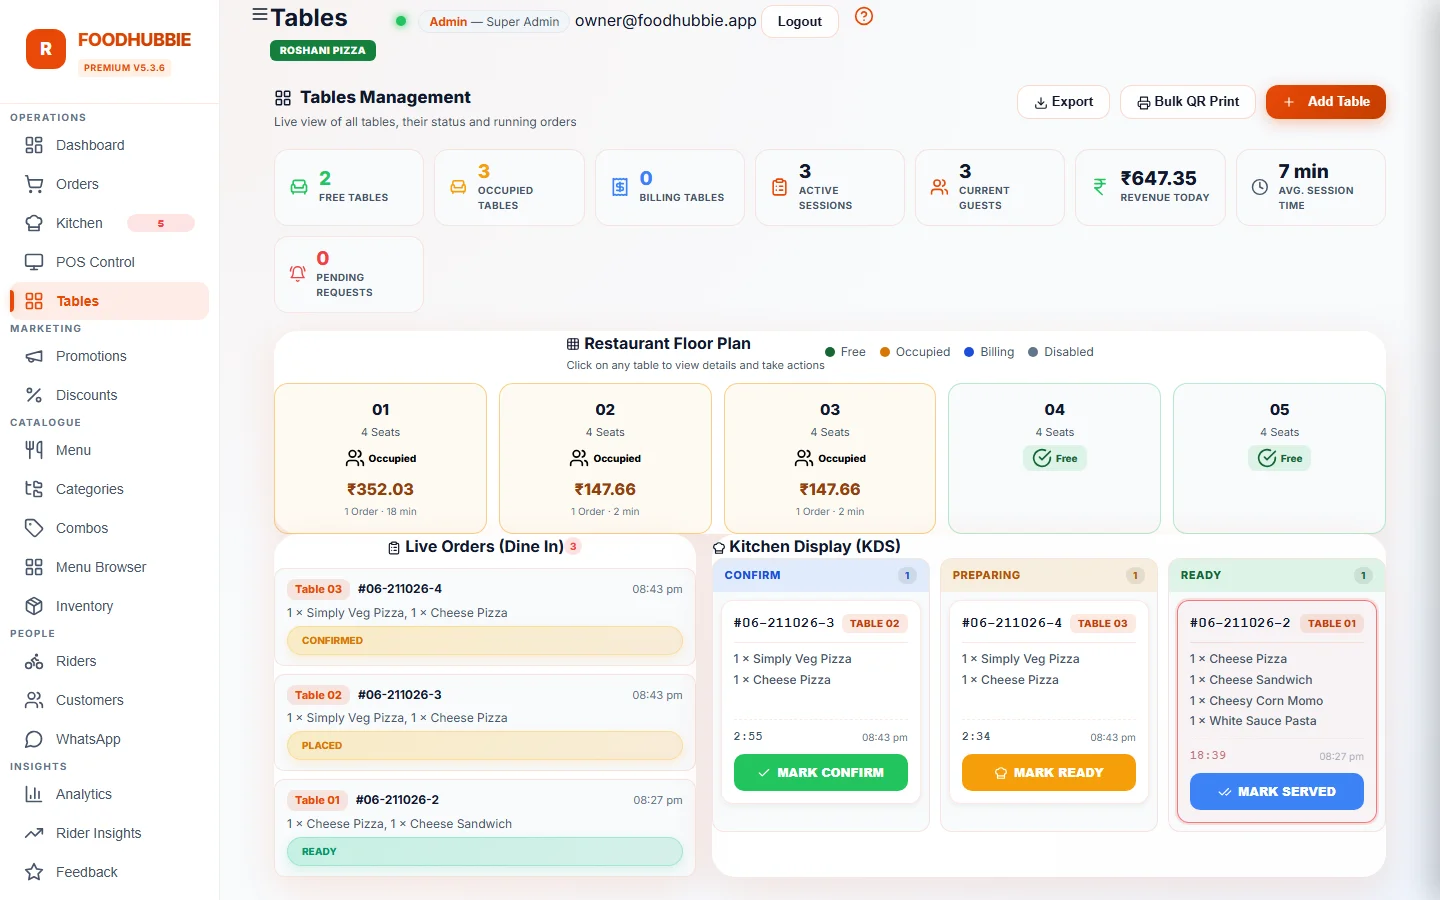Click the Riders bike icon
Screen dimensions: 1440x900
34,661
